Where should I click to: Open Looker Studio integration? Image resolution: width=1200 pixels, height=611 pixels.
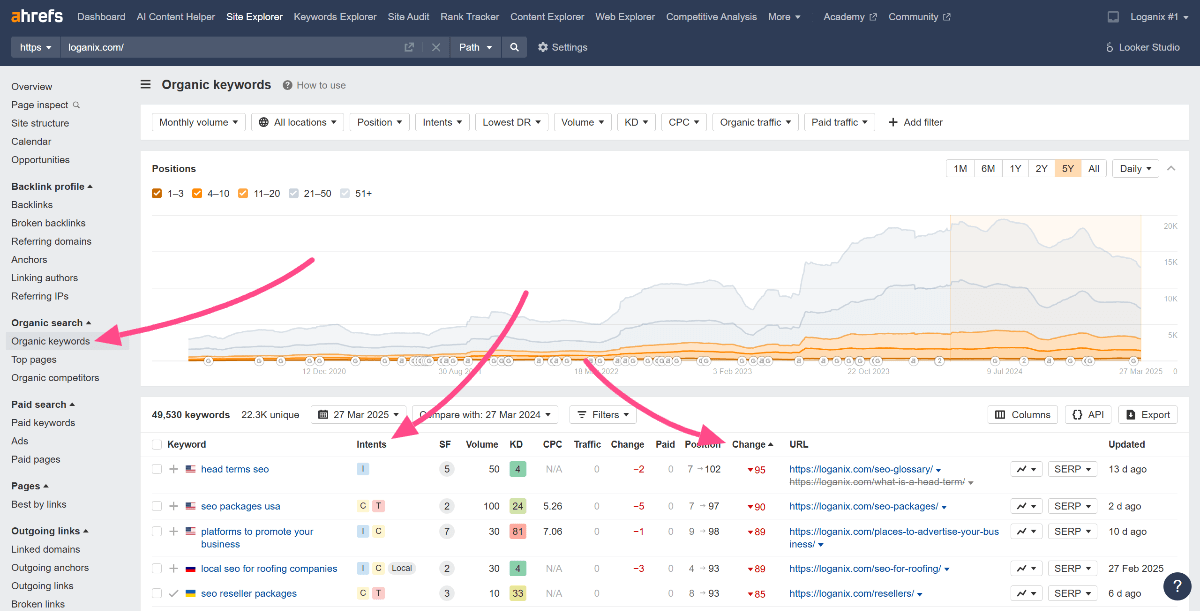(x=1142, y=47)
